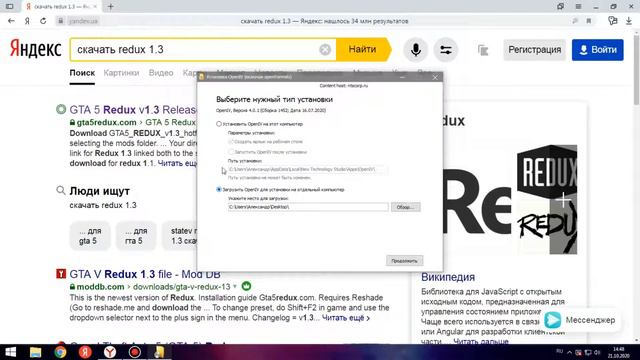
Task: Click the download location path field
Action: click(308, 207)
